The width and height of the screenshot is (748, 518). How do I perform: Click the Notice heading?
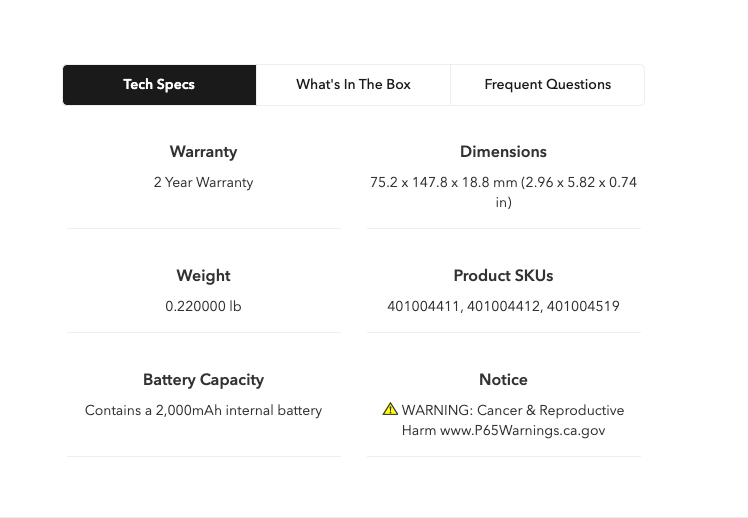point(503,380)
